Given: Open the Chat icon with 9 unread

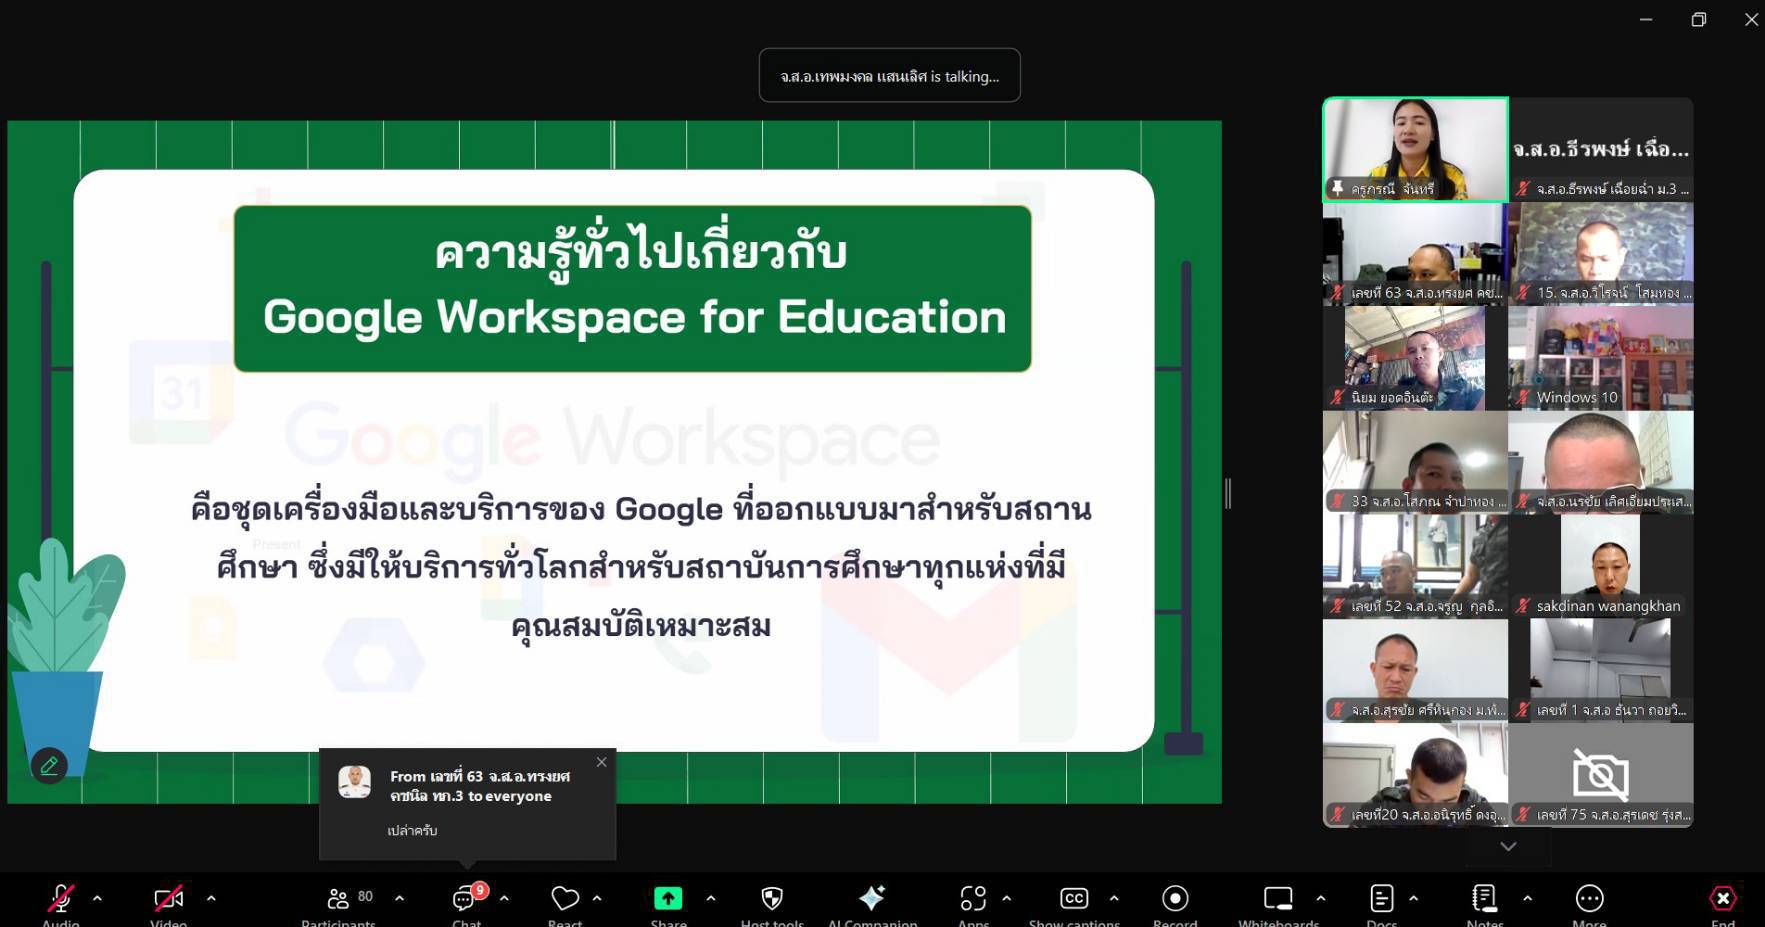Looking at the screenshot, I should tap(466, 897).
